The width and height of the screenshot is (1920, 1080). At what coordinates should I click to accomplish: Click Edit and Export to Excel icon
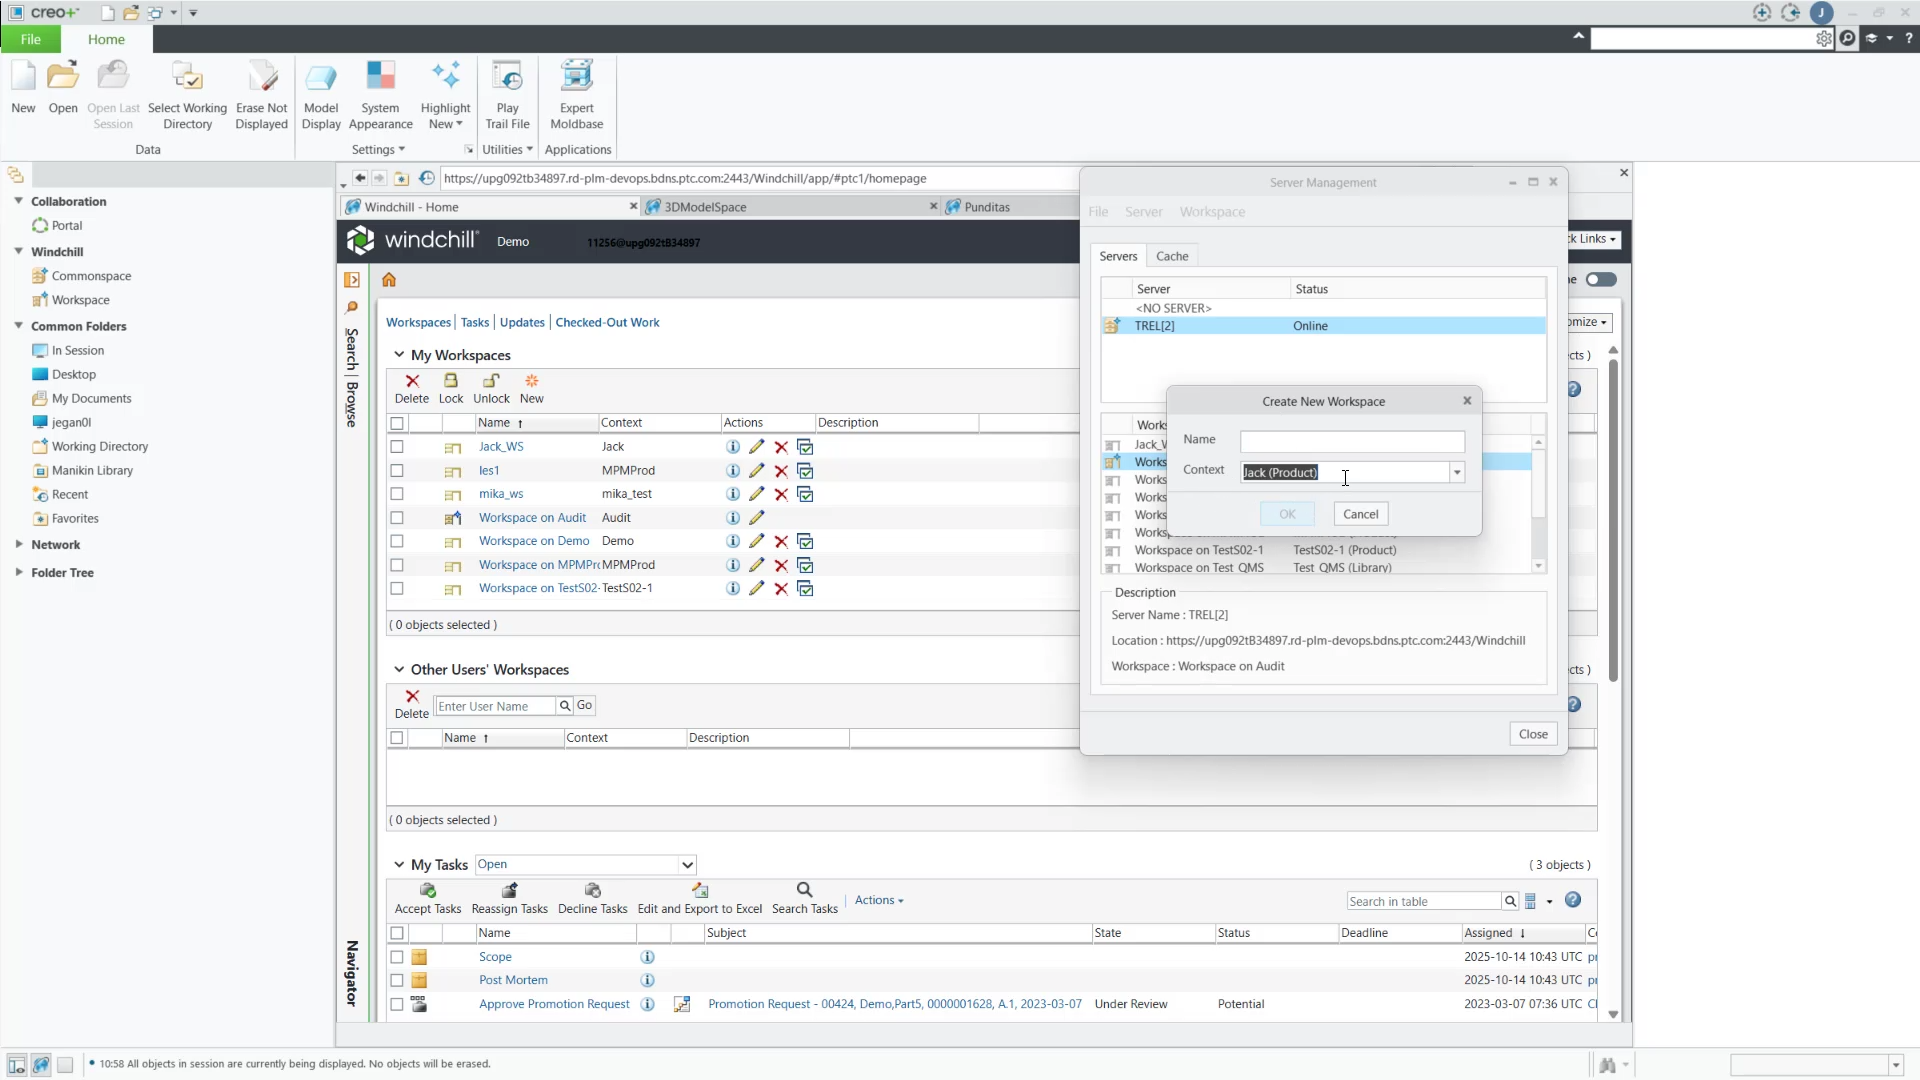(700, 890)
